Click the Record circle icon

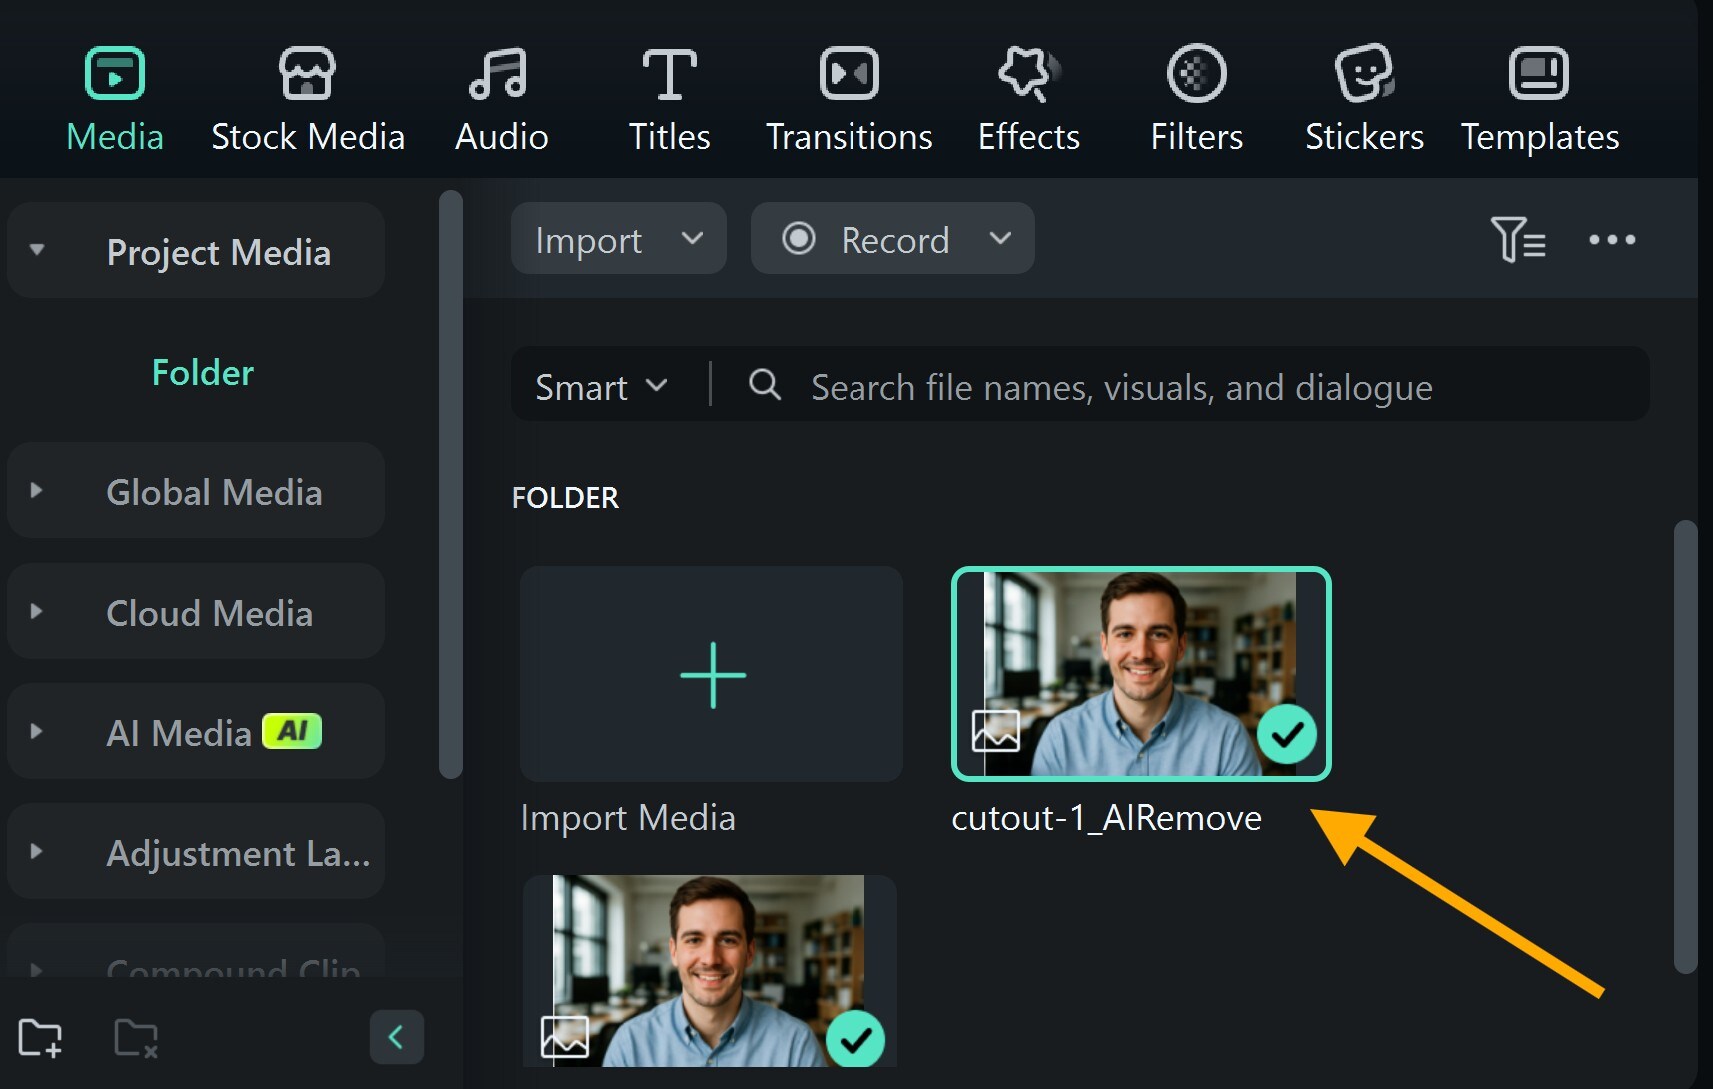tap(798, 239)
